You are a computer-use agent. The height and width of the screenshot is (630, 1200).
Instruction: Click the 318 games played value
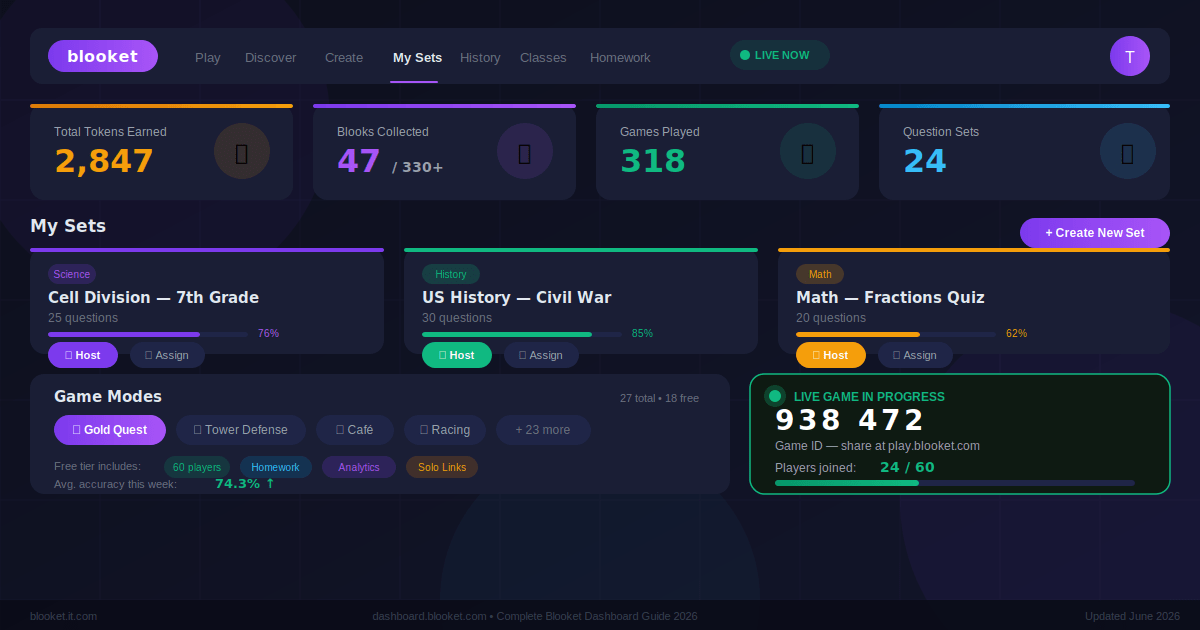click(653, 161)
